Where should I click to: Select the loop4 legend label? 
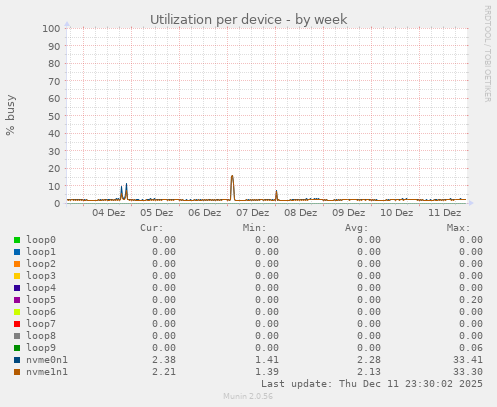(x=41, y=288)
